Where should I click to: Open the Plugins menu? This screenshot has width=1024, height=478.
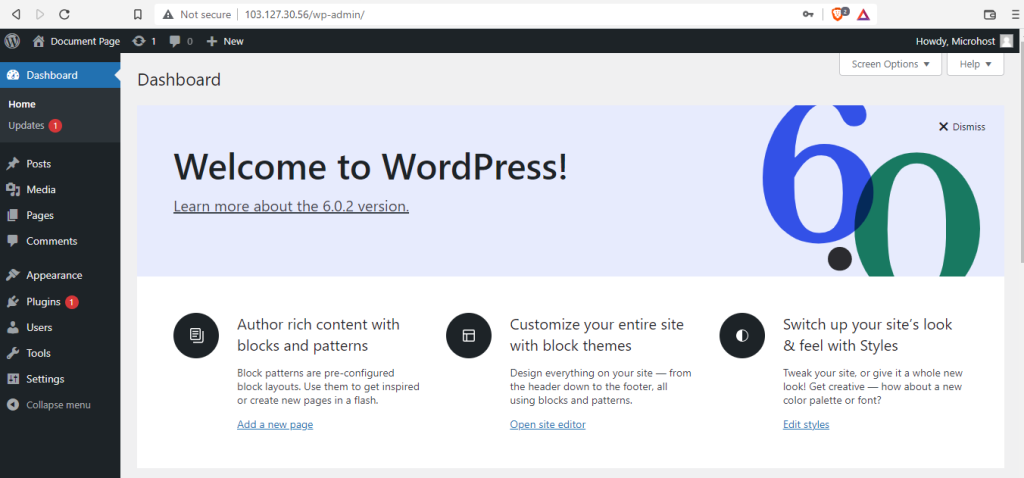tap(60, 302)
